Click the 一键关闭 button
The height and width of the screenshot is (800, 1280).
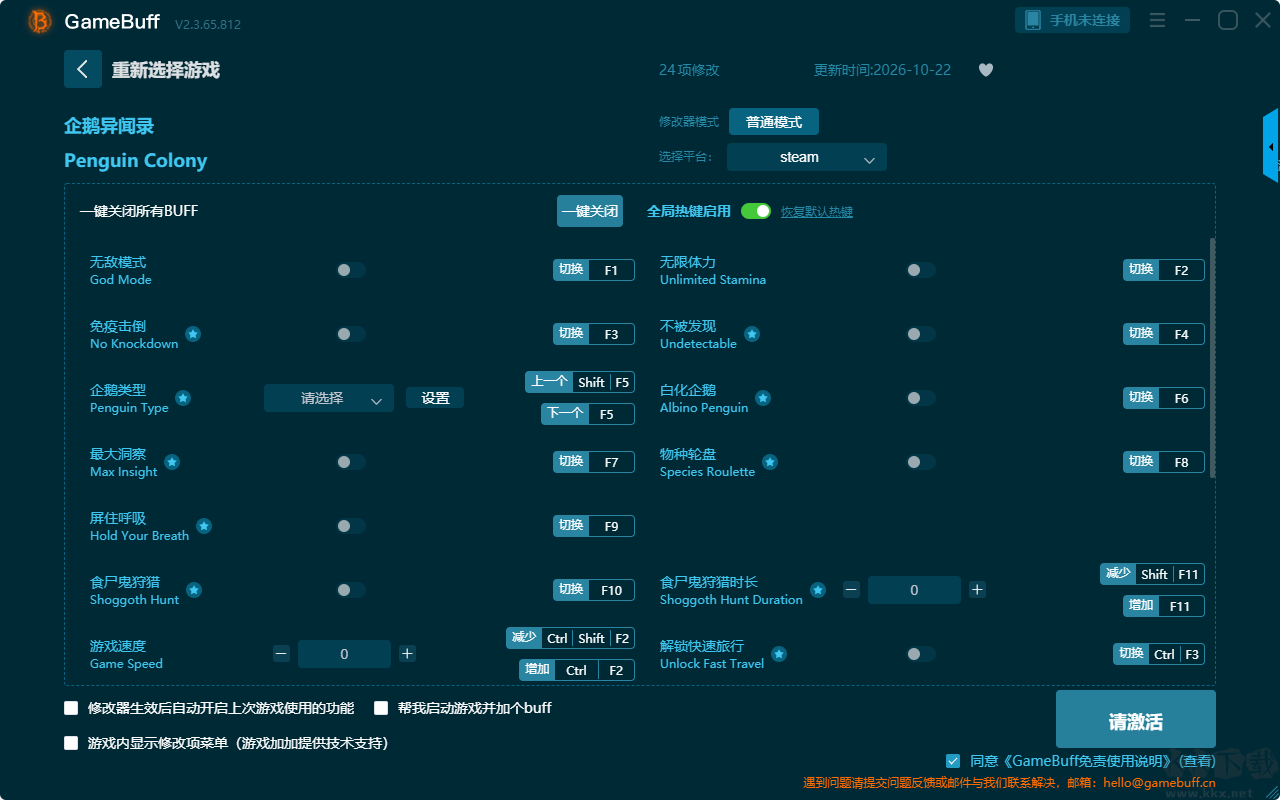point(590,211)
